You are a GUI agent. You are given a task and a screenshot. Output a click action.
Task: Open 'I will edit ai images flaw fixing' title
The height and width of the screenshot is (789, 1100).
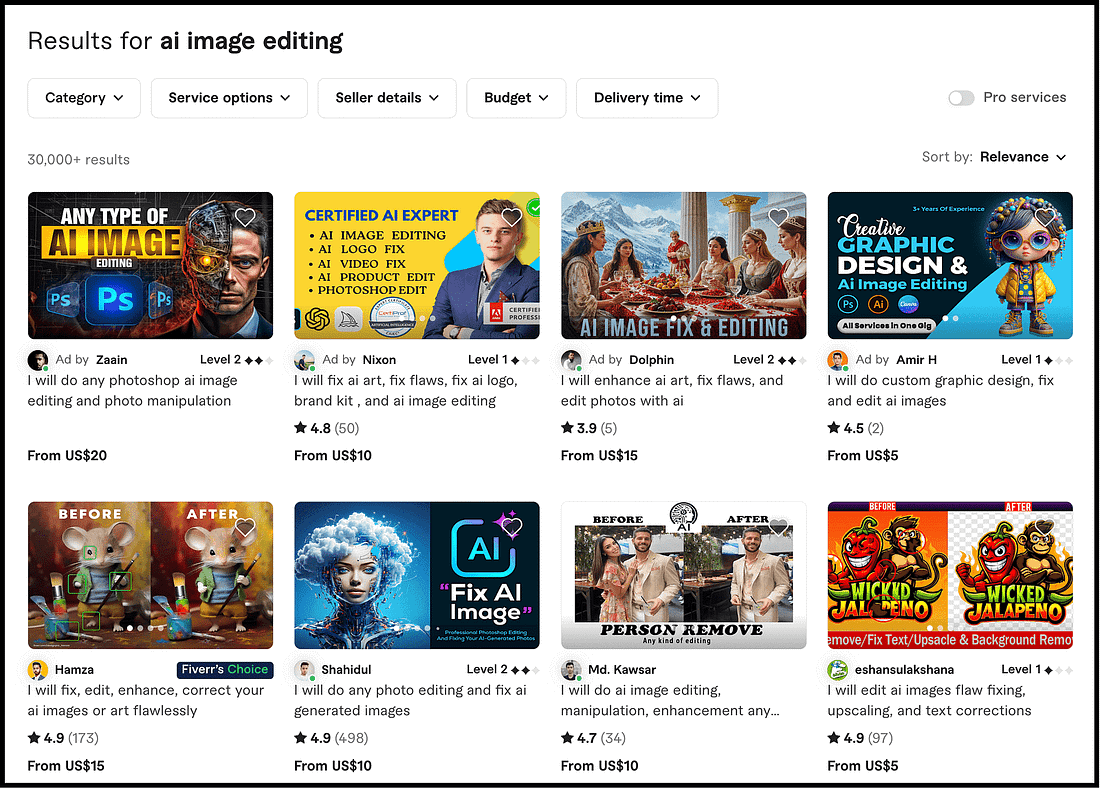point(930,701)
